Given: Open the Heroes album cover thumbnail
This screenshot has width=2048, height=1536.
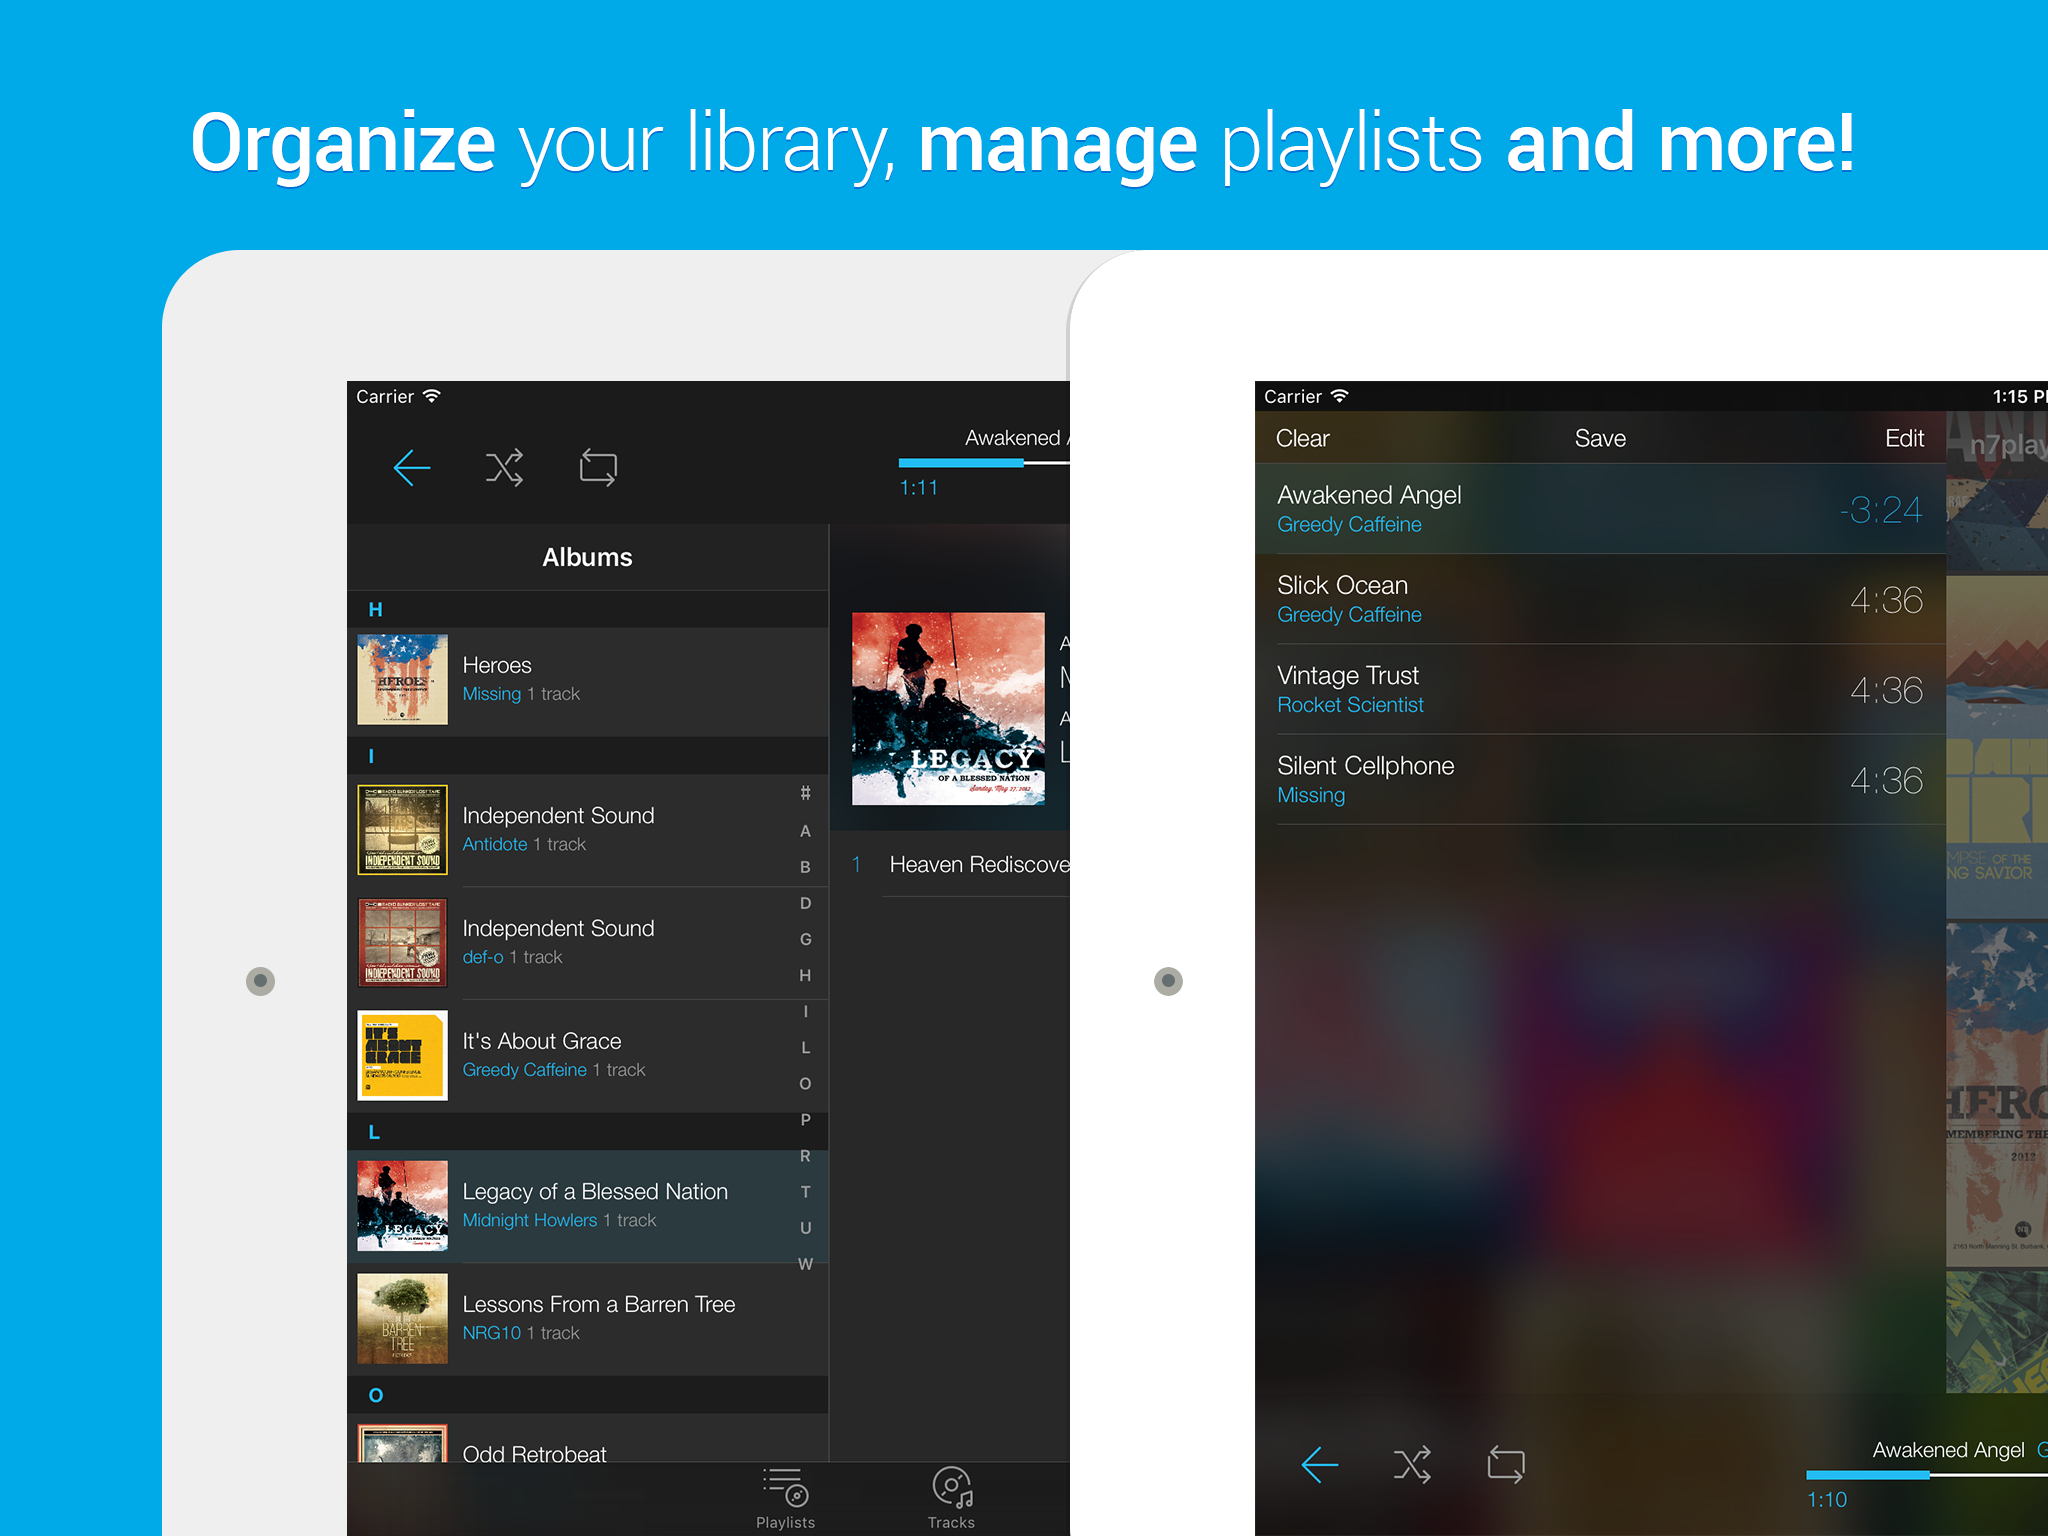Looking at the screenshot, I should point(402,679).
